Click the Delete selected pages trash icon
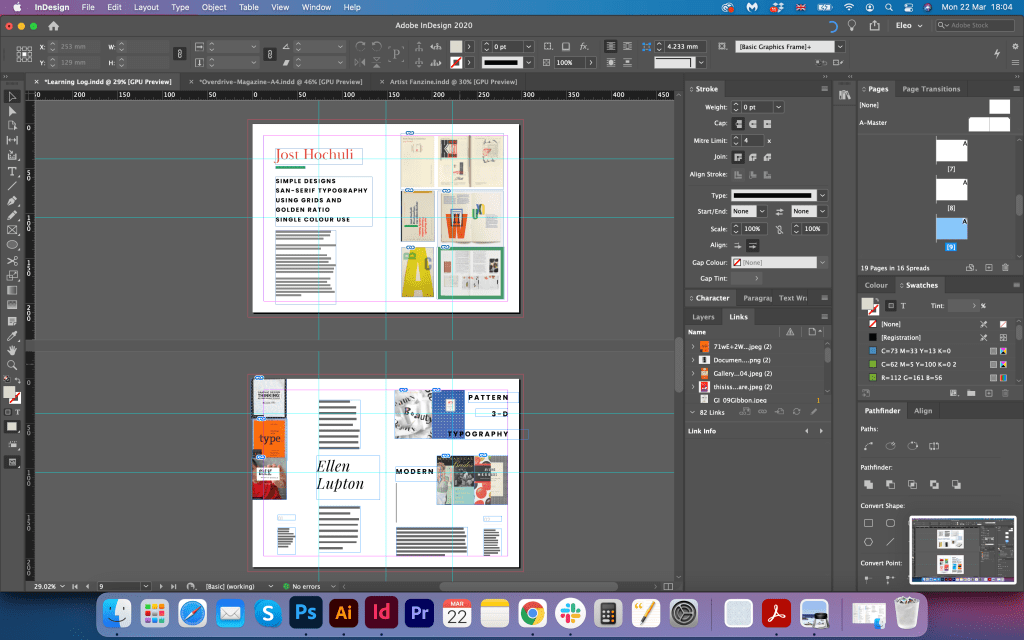This screenshot has height=640, width=1024. click(1003, 267)
